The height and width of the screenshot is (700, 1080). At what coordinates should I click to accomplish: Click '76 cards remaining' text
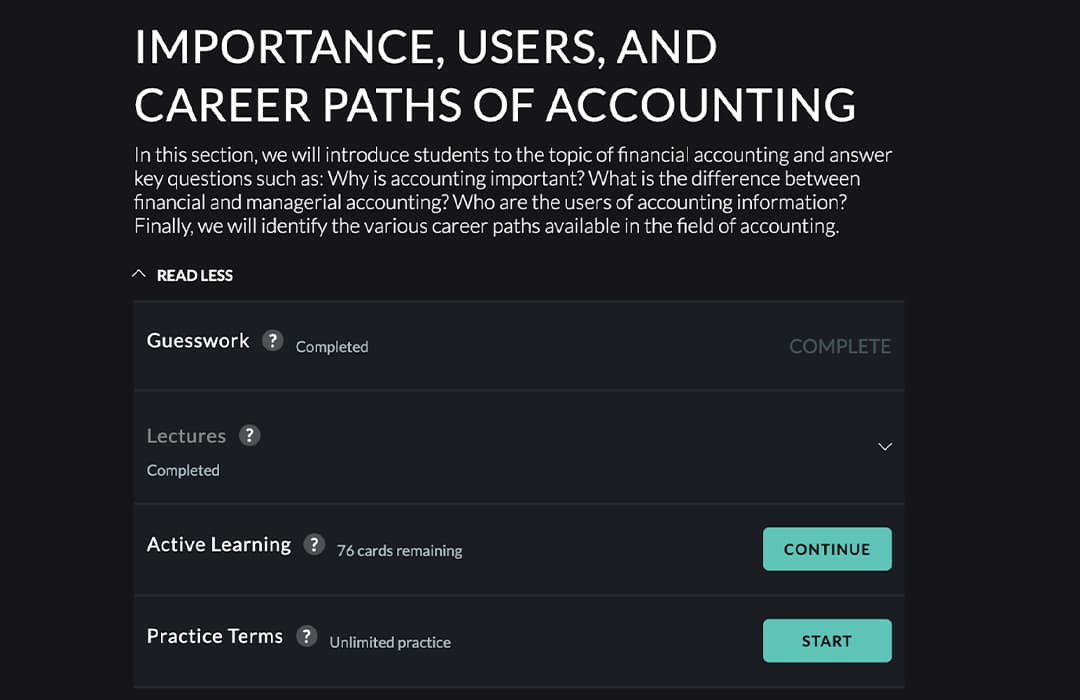[x=399, y=550]
